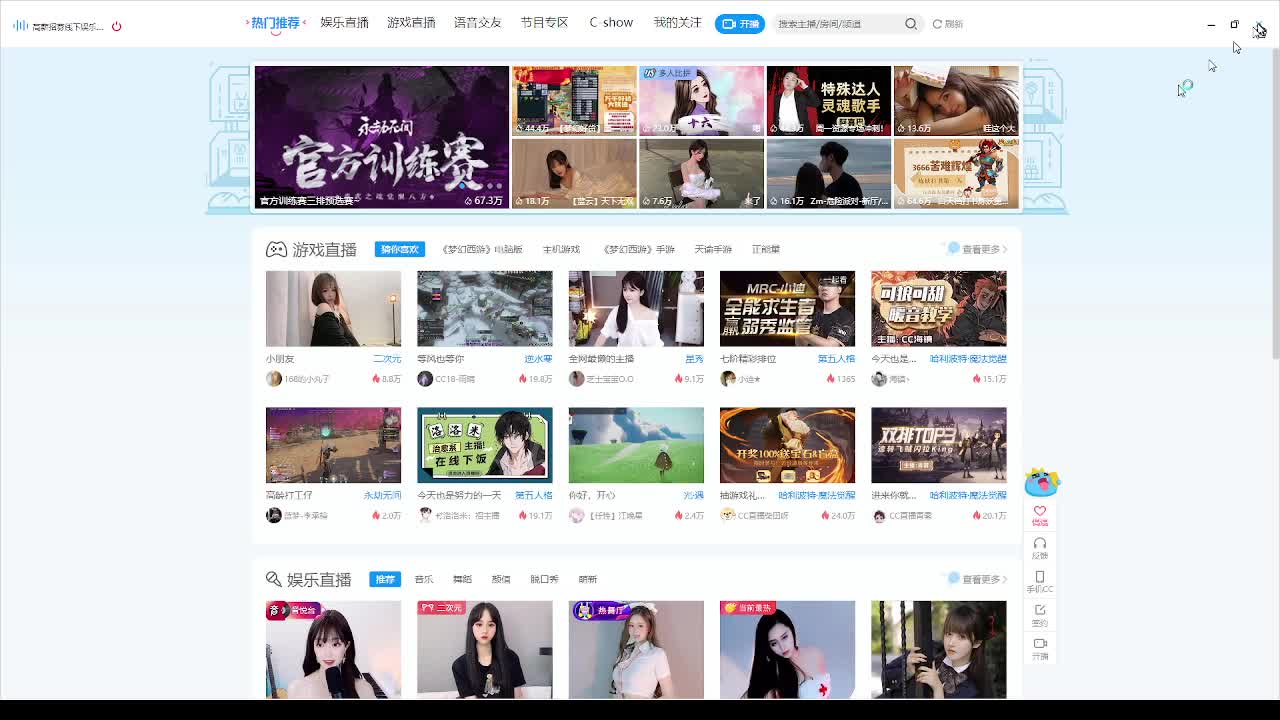This screenshot has width=1280, height=720.
Task: Open the 官方训练赛 featured banner
Action: click(381, 137)
